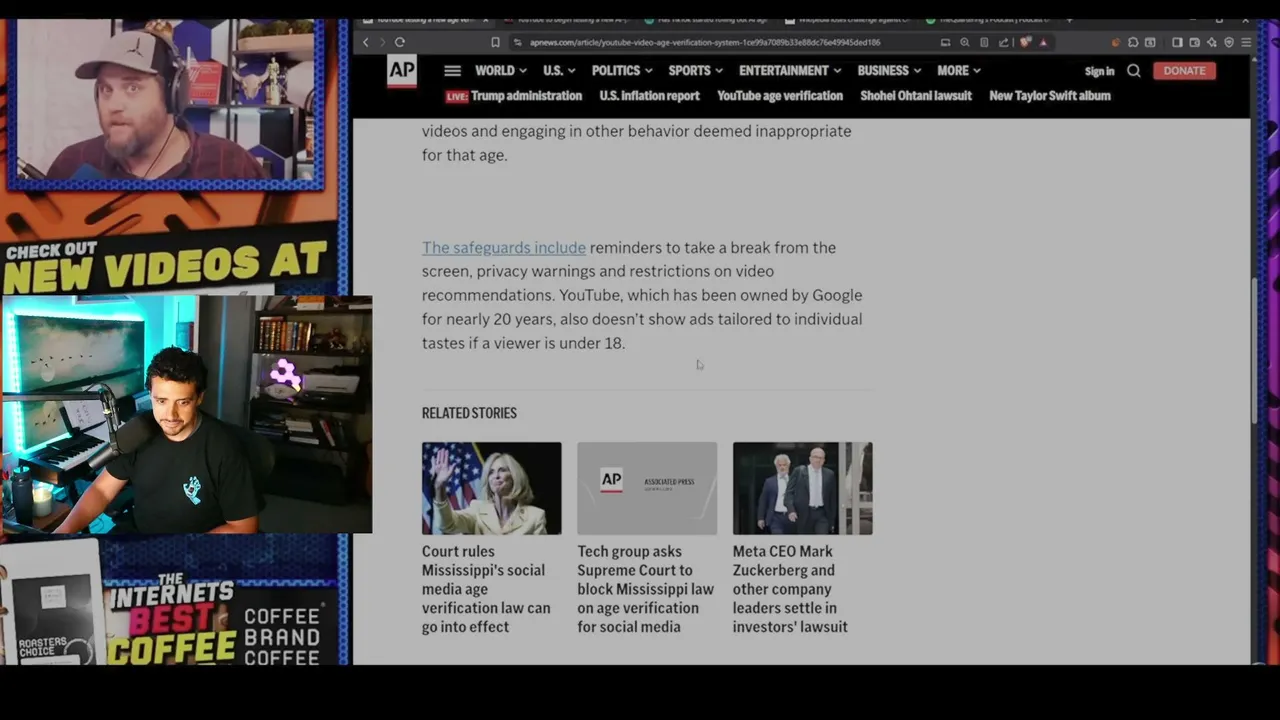Open Shohei Ohtani lawsuit link
Screen dimensions: 1280x720
(x=916, y=96)
